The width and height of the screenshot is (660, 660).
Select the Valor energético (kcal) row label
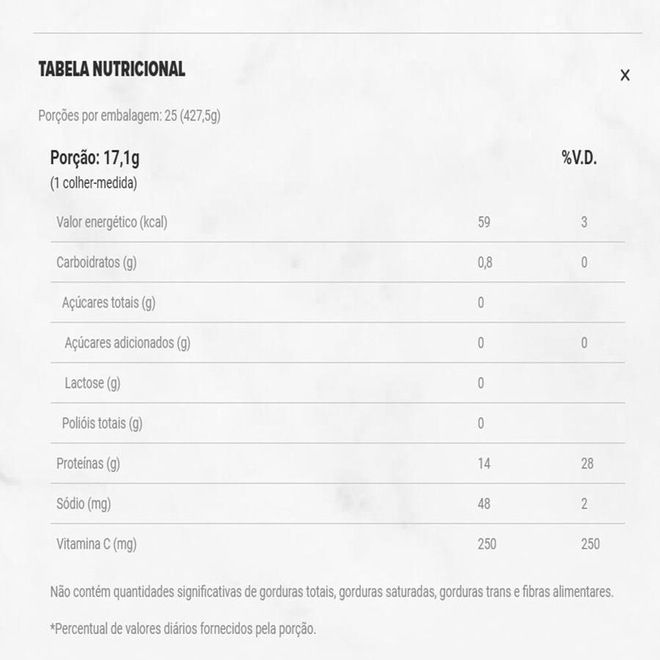pyautogui.click(x=112, y=222)
